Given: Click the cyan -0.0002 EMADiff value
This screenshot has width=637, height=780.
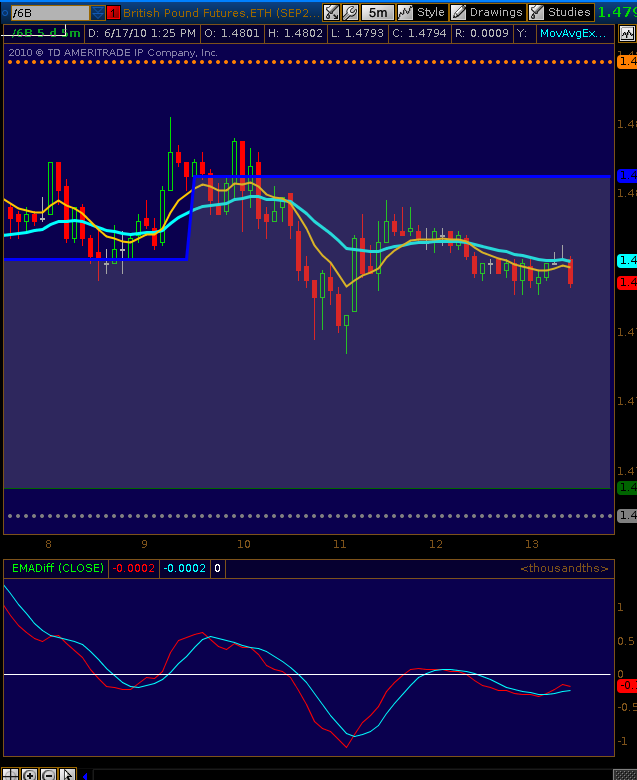Looking at the screenshot, I should pos(184,568).
